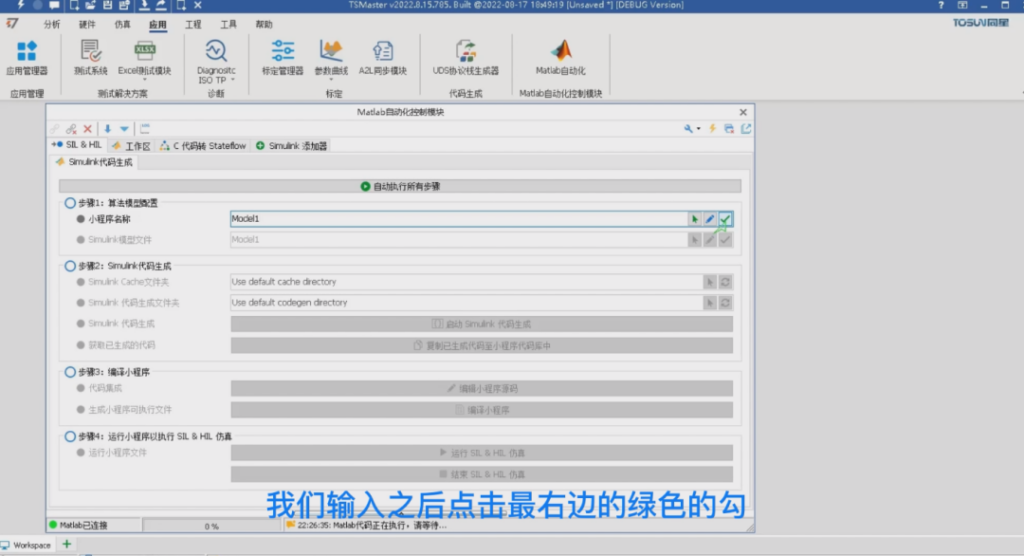
Task: Confirm 小程序名称 with the green checkmark
Action: (x=725, y=219)
